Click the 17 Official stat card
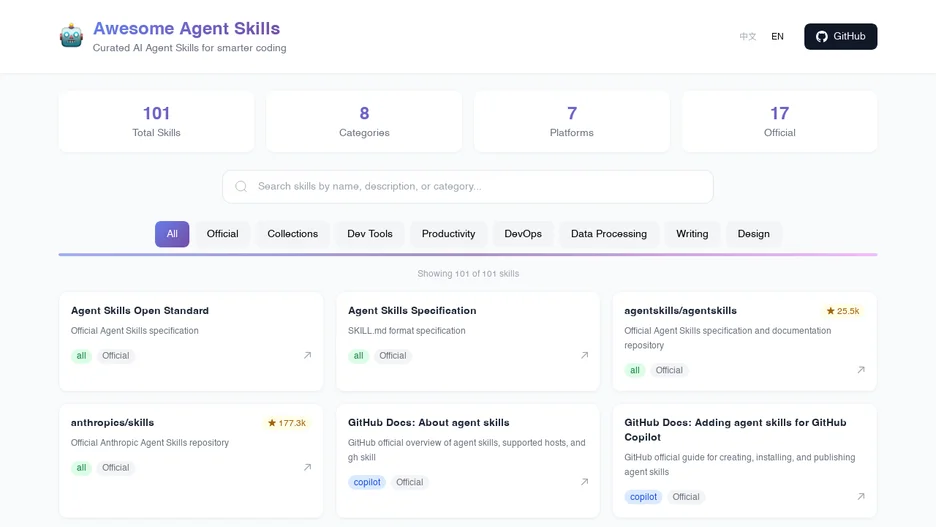 pyautogui.click(x=780, y=121)
